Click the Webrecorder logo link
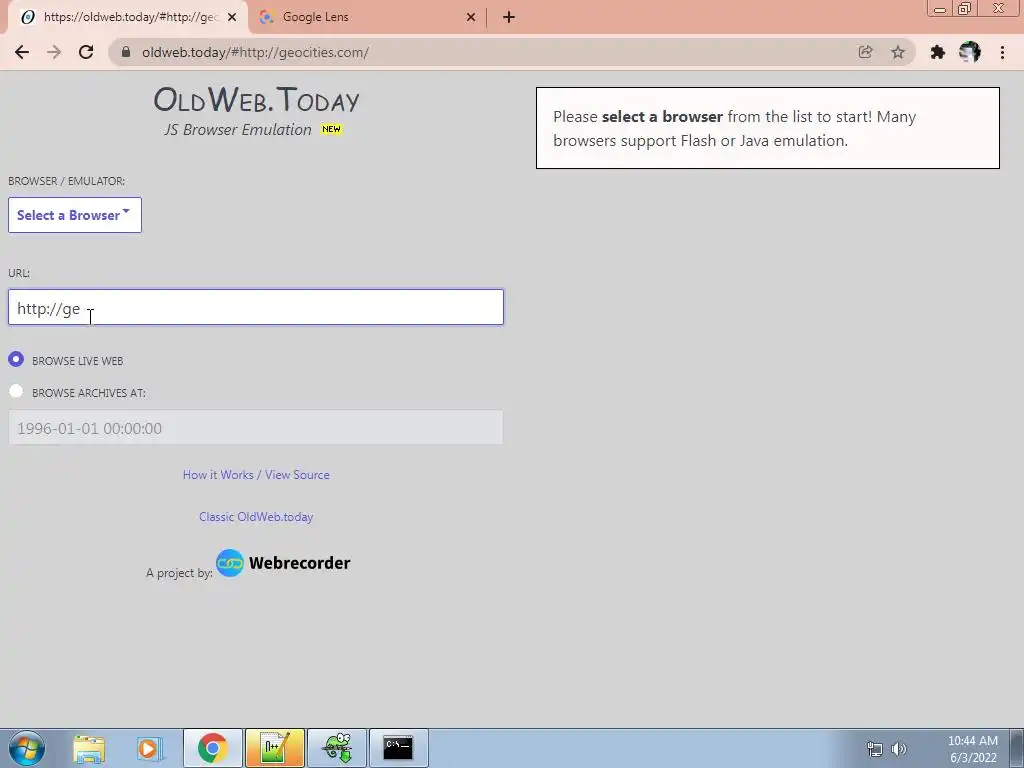 (283, 563)
